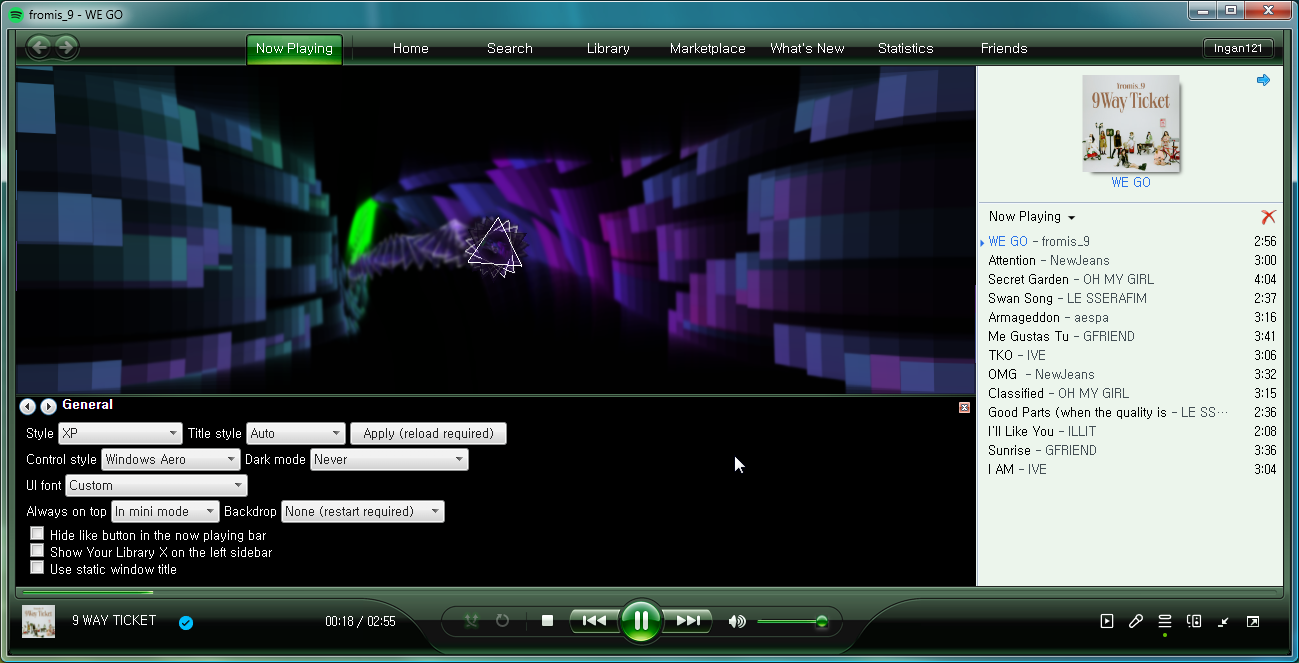Open the Style dropdown showing XP
This screenshot has width=1299, height=663.
pos(120,434)
